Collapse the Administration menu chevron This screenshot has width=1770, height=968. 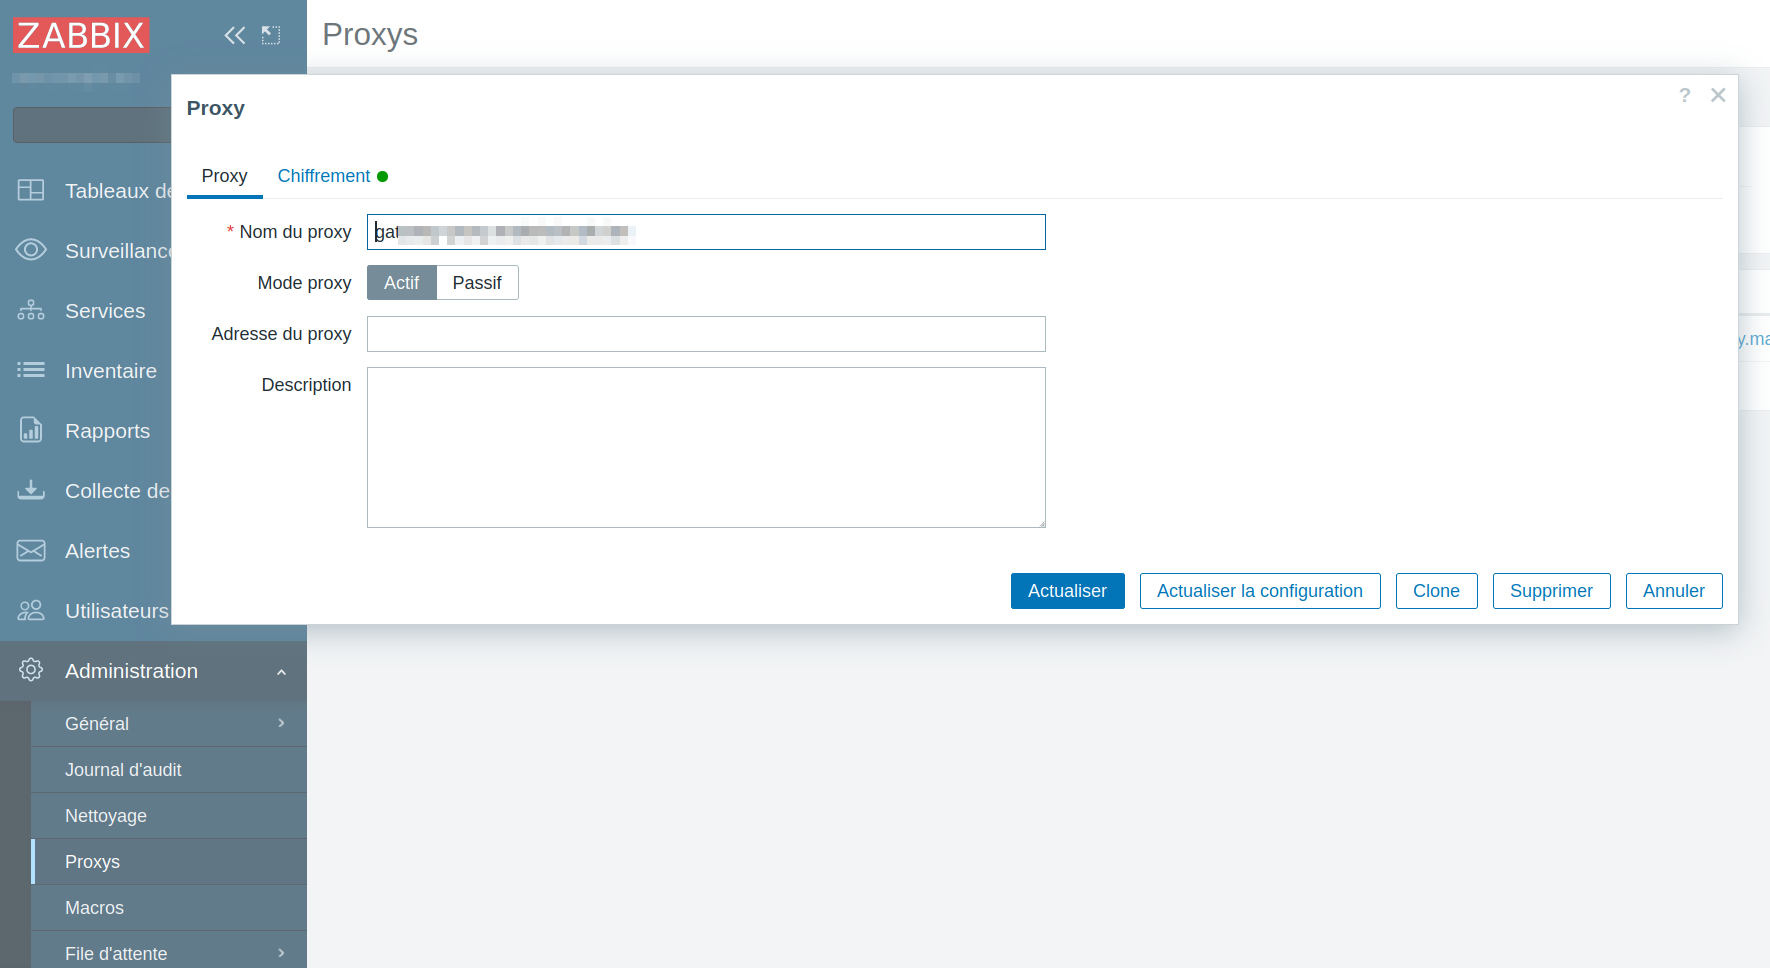click(281, 672)
